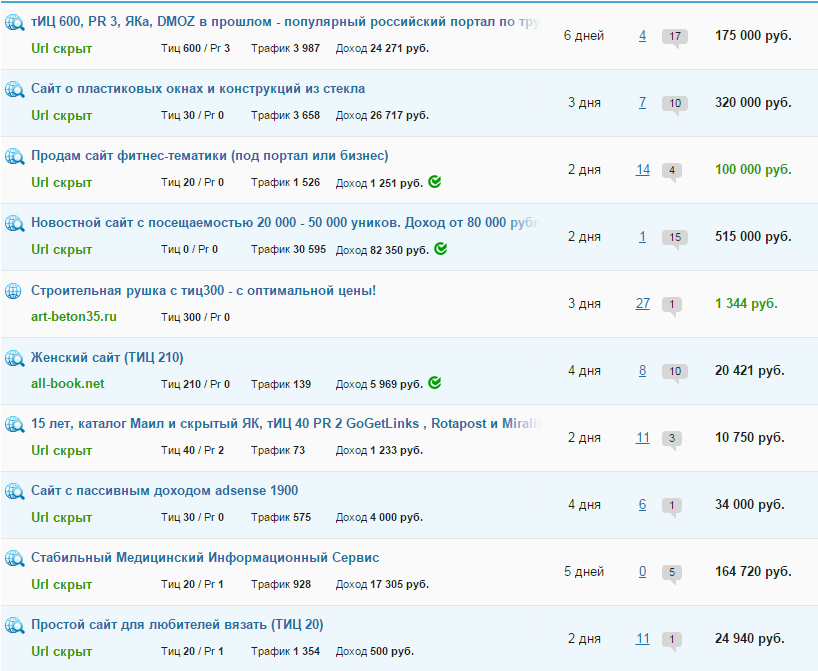Click Тиц 300 / Pr 0 text
The width and height of the screenshot is (818, 671).
(195, 317)
